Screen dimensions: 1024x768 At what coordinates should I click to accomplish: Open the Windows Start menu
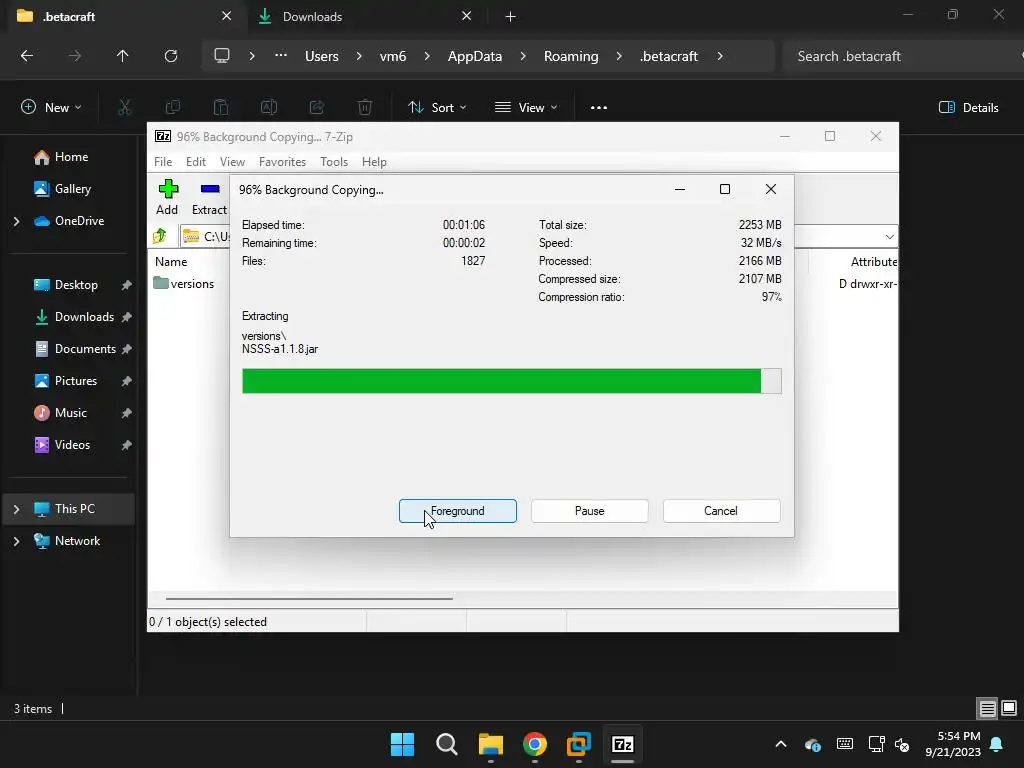pos(402,744)
